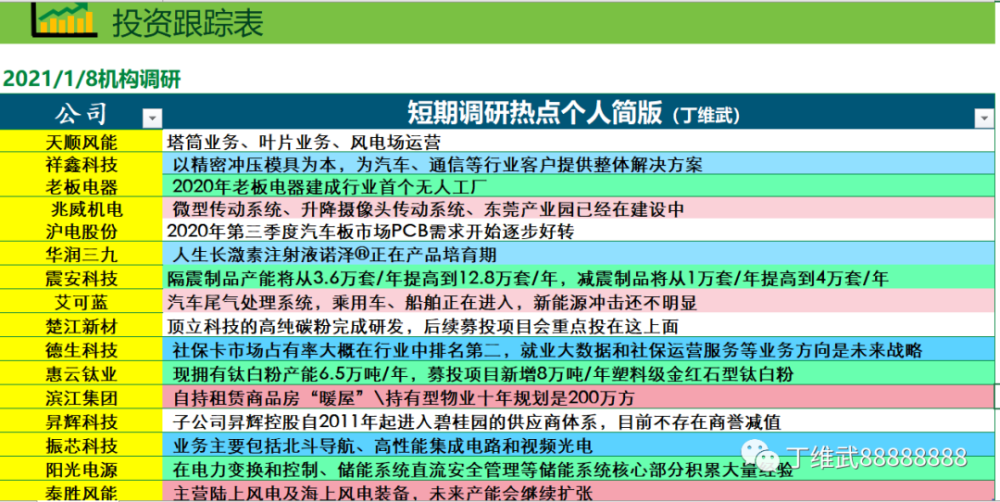
Task: Click the cell about 碧桂园的供应商体系
Action: click(579, 421)
